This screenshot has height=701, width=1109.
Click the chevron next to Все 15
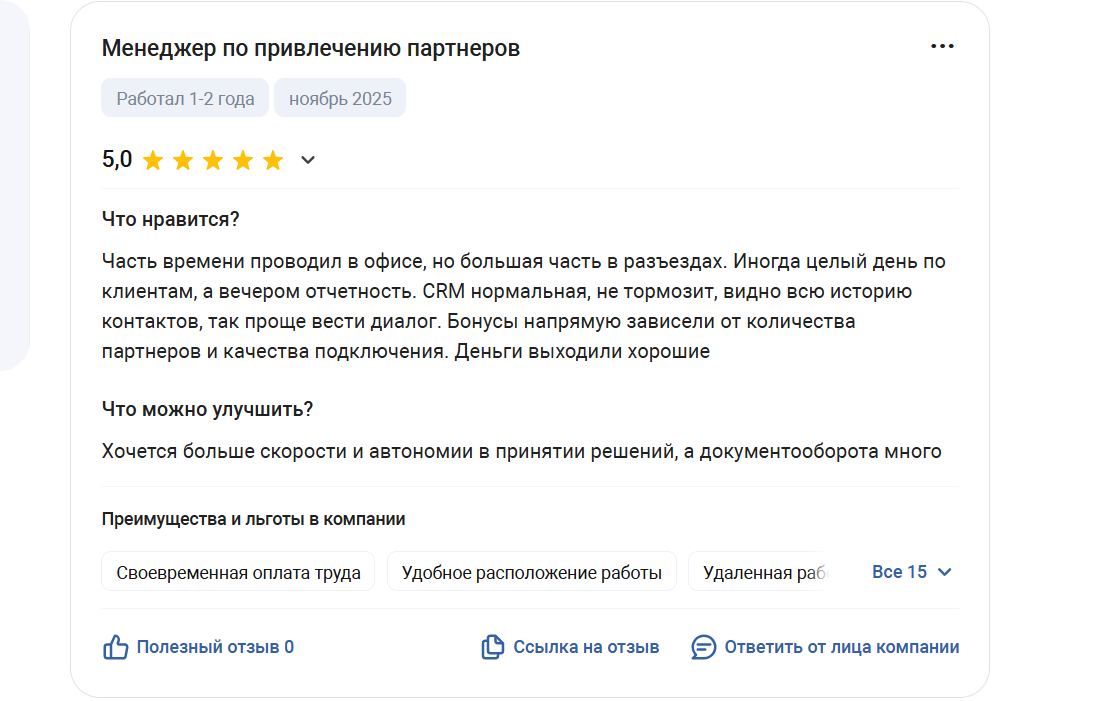(x=945, y=572)
